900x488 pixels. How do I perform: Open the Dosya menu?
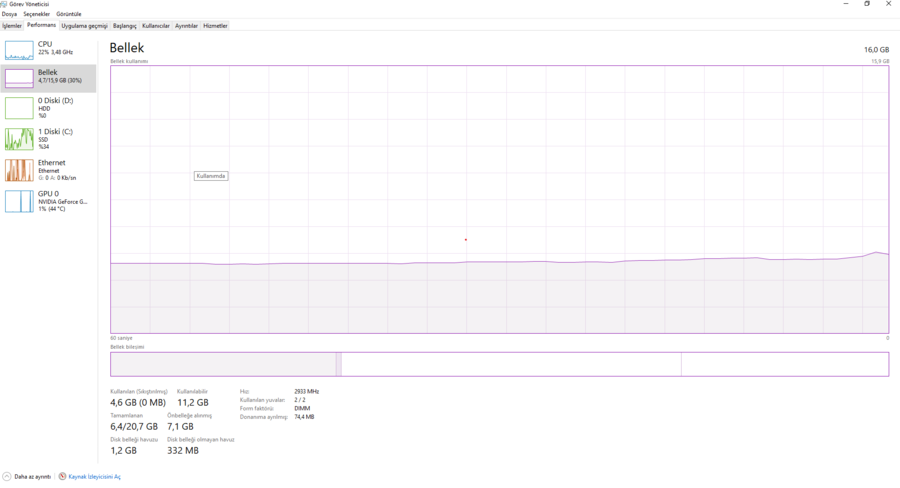coord(9,14)
